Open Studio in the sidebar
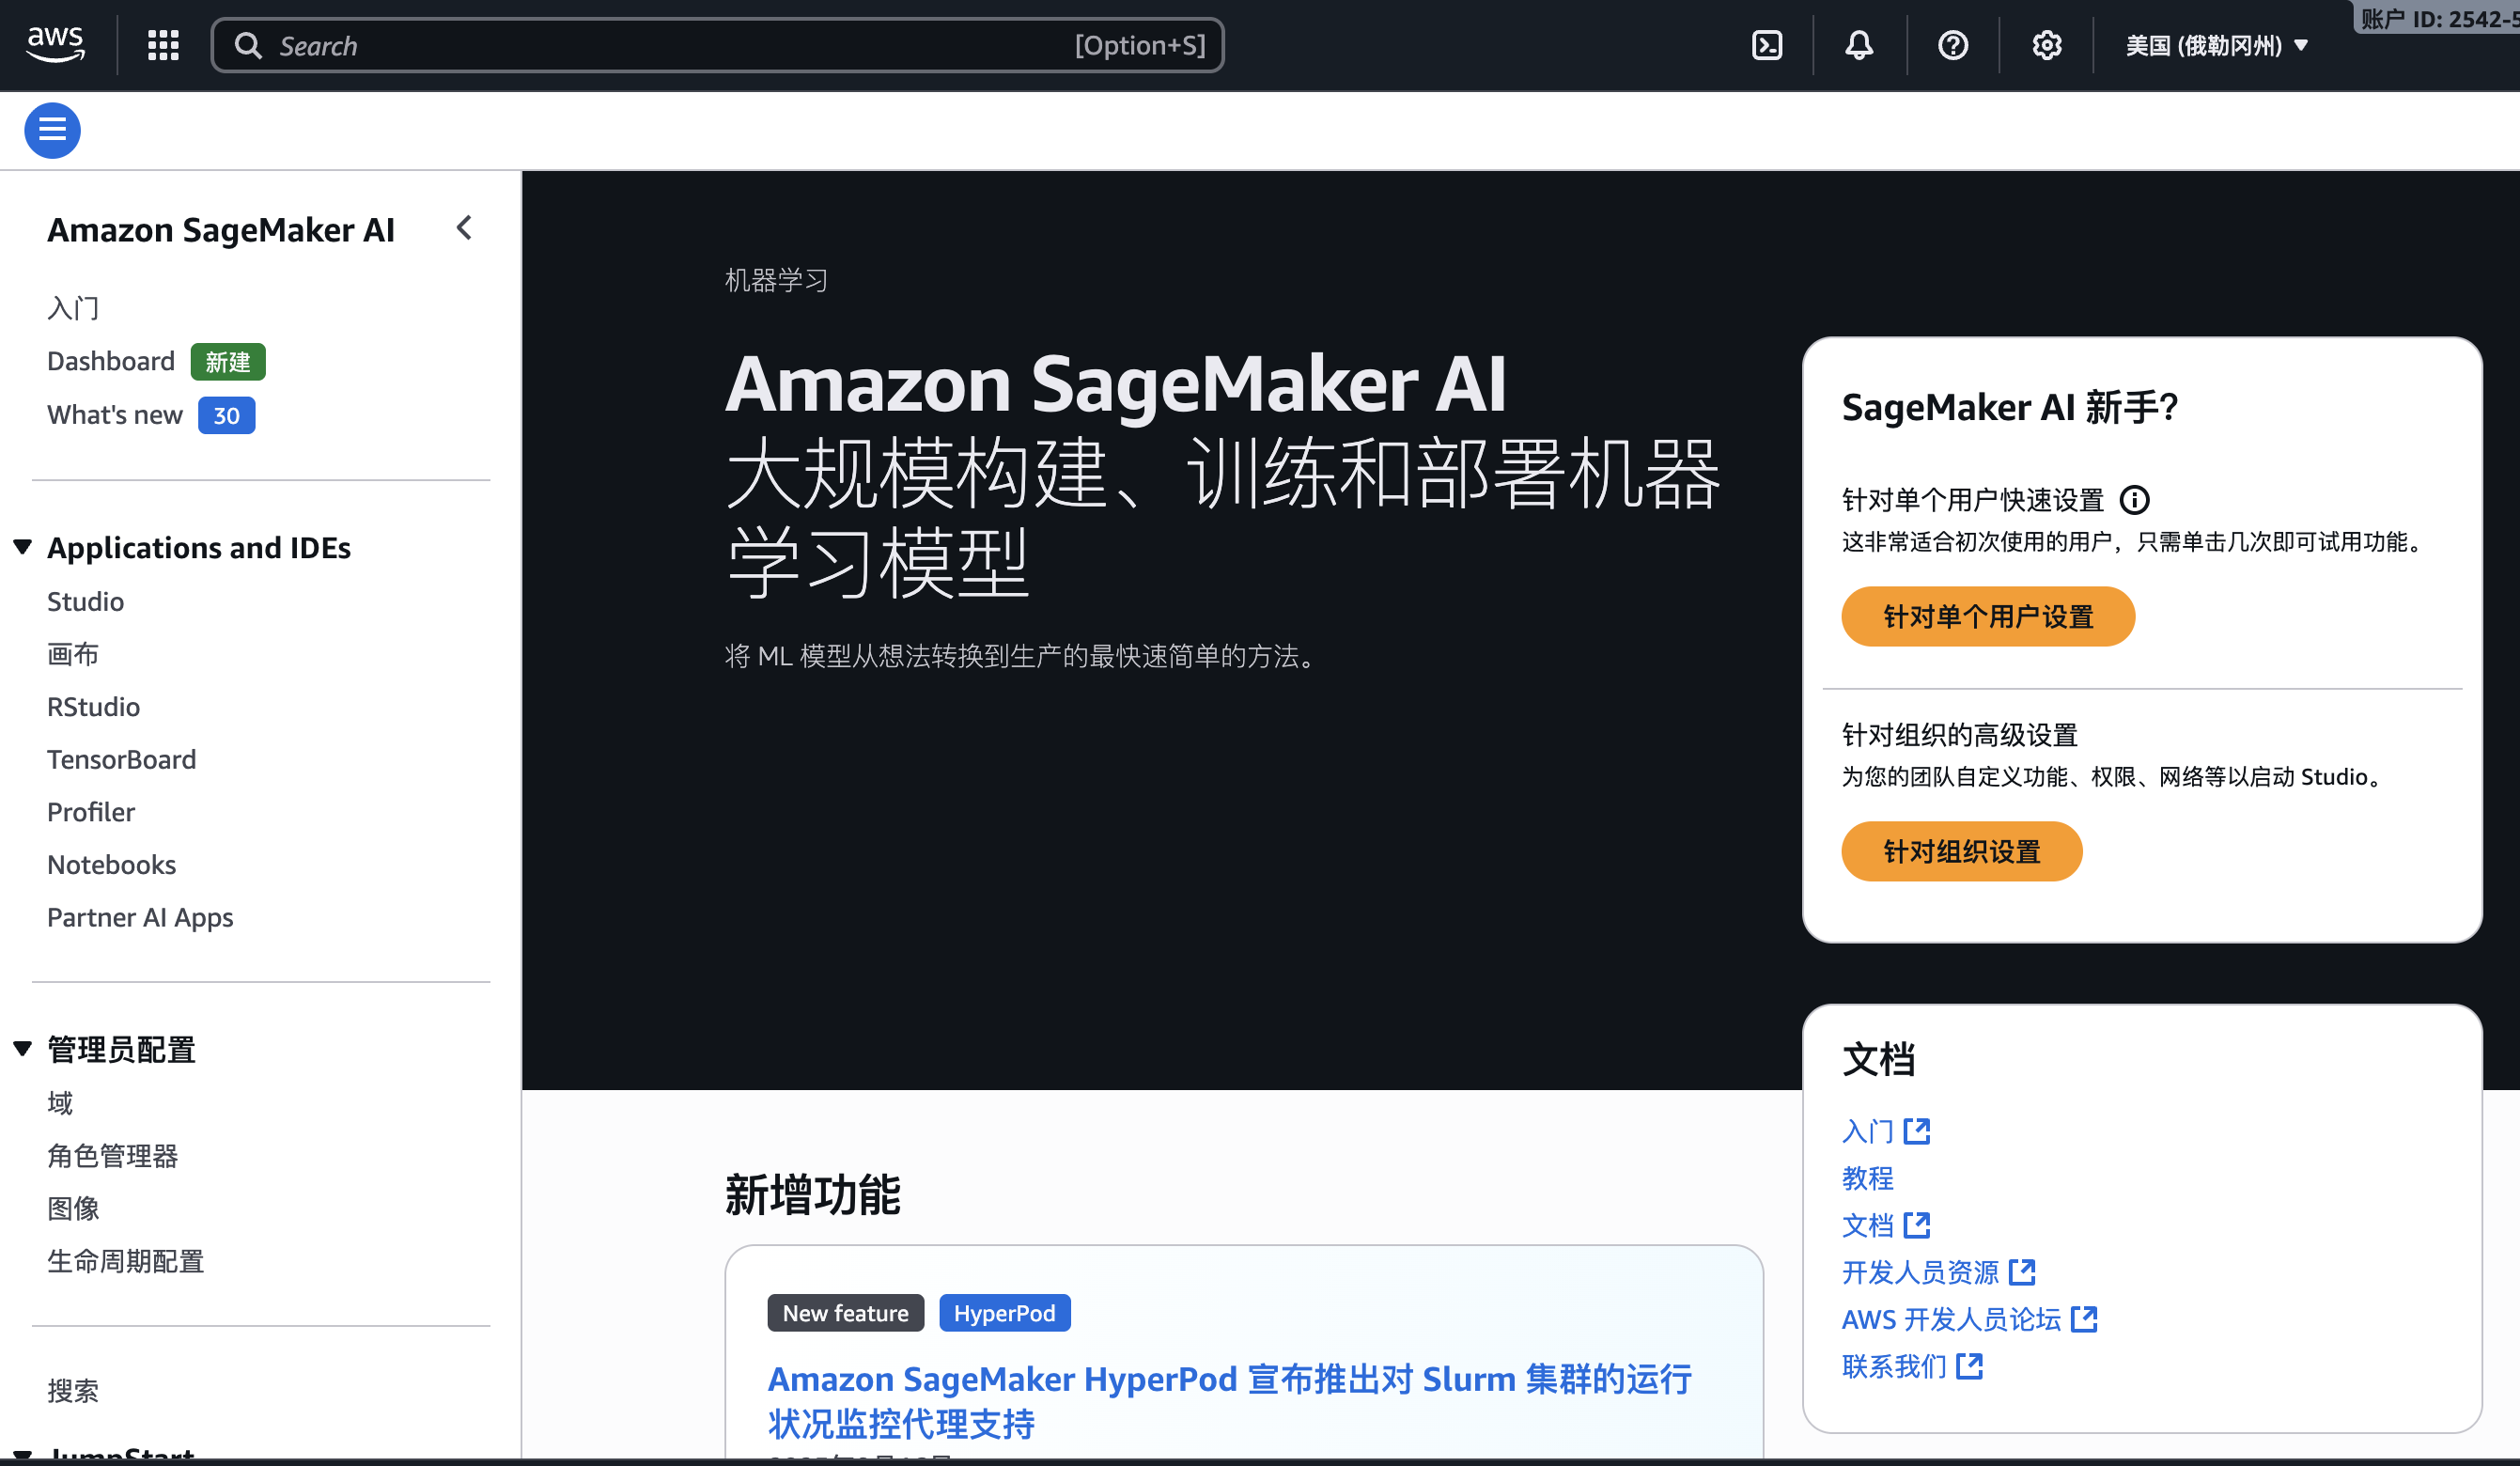The height and width of the screenshot is (1466, 2520). point(85,601)
